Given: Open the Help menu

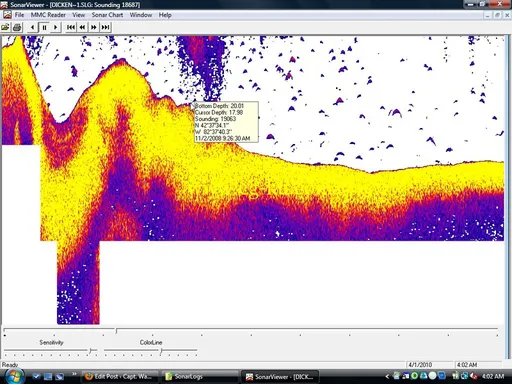Looking at the screenshot, I should [165, 15].
